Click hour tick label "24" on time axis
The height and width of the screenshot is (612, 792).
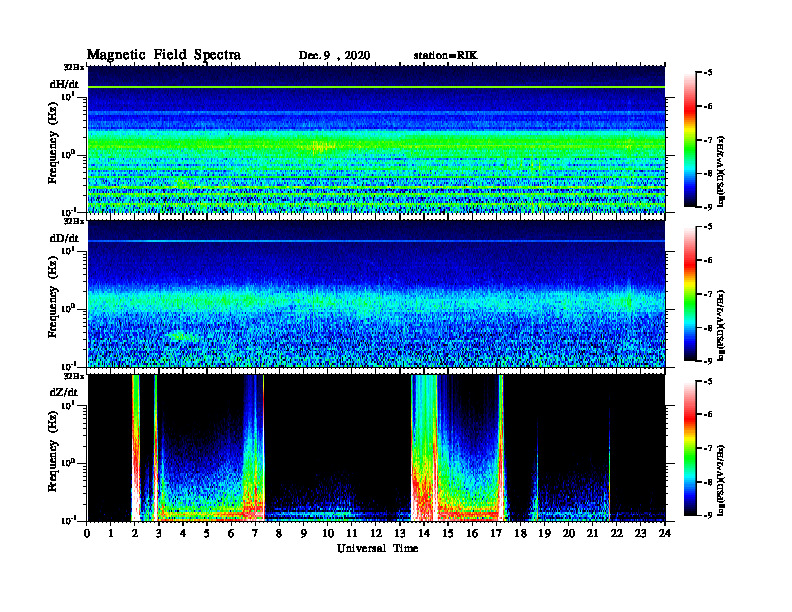point(665,534)
